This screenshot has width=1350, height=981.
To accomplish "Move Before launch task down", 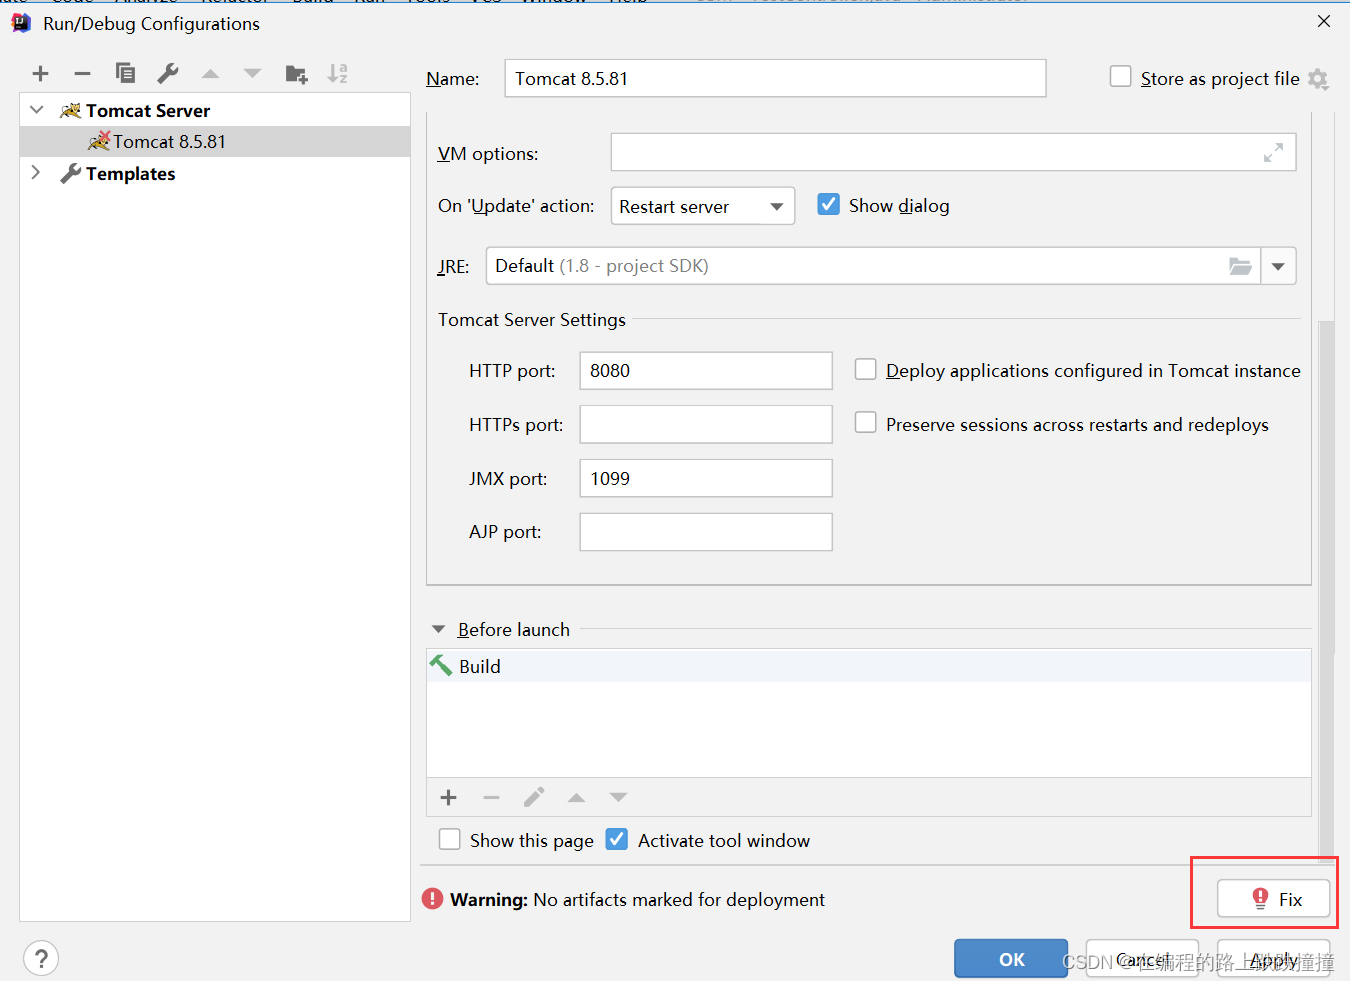I will 618,797.
